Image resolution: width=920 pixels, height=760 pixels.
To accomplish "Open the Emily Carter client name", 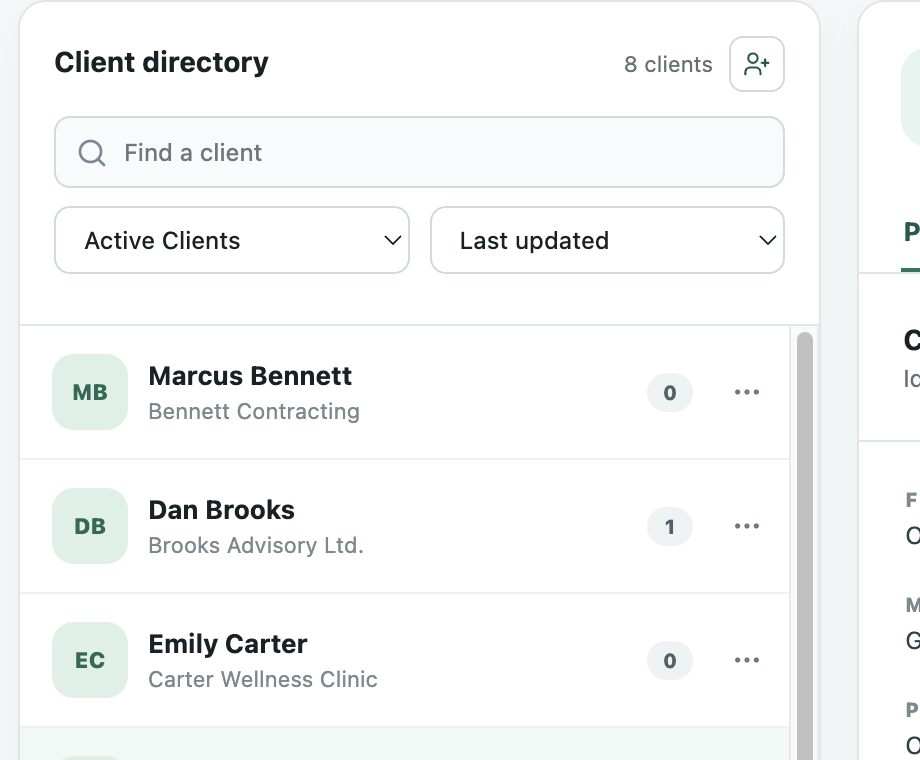I will 228,644.
